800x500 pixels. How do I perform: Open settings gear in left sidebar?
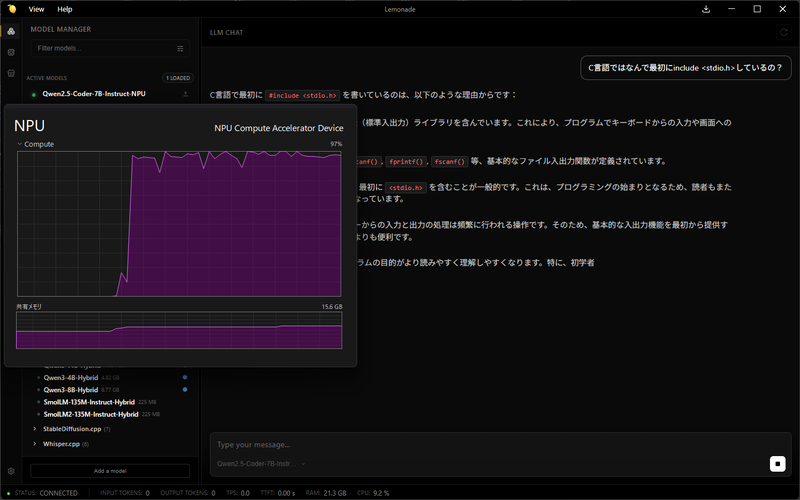[11, 471]
